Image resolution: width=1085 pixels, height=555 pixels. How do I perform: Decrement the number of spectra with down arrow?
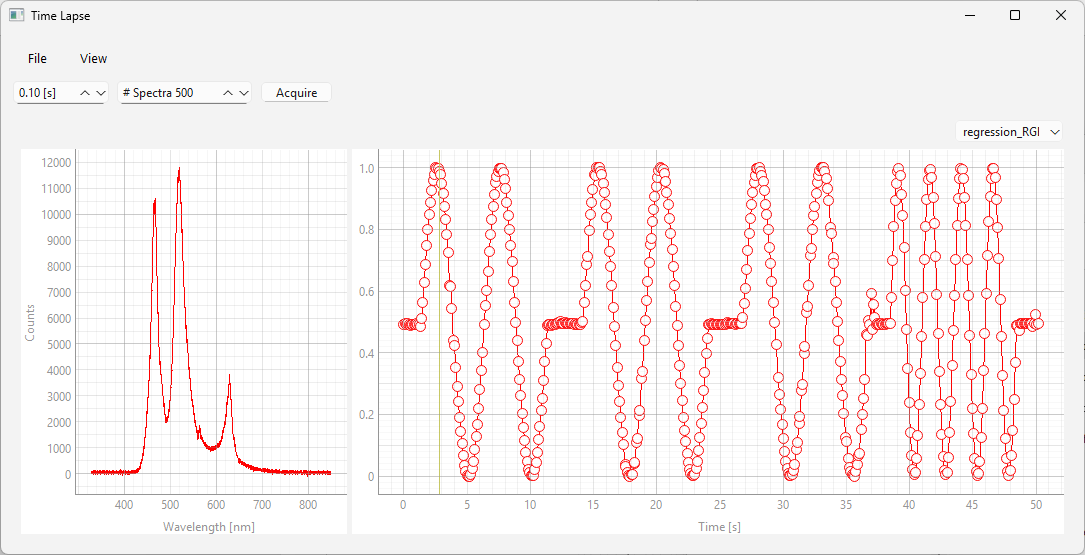coord(243,93)
